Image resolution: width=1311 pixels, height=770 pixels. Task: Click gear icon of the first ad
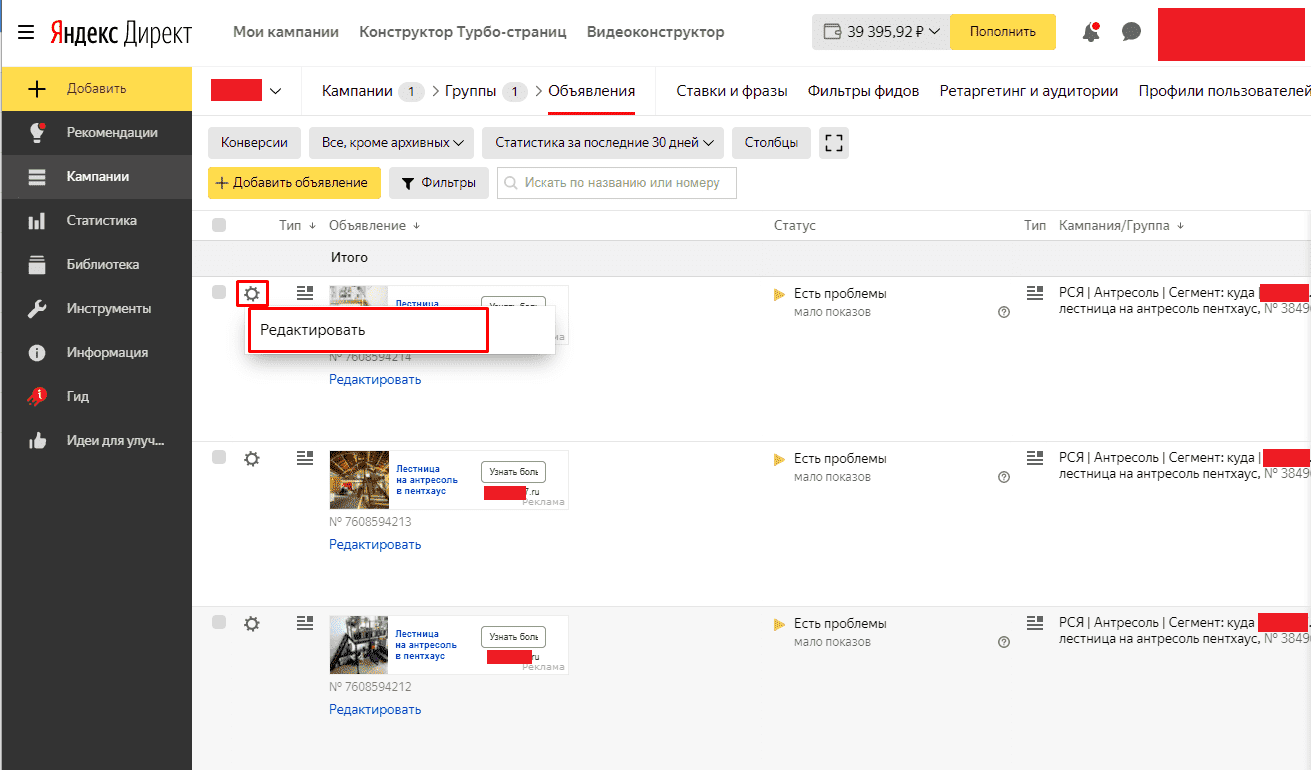(252, 294)
